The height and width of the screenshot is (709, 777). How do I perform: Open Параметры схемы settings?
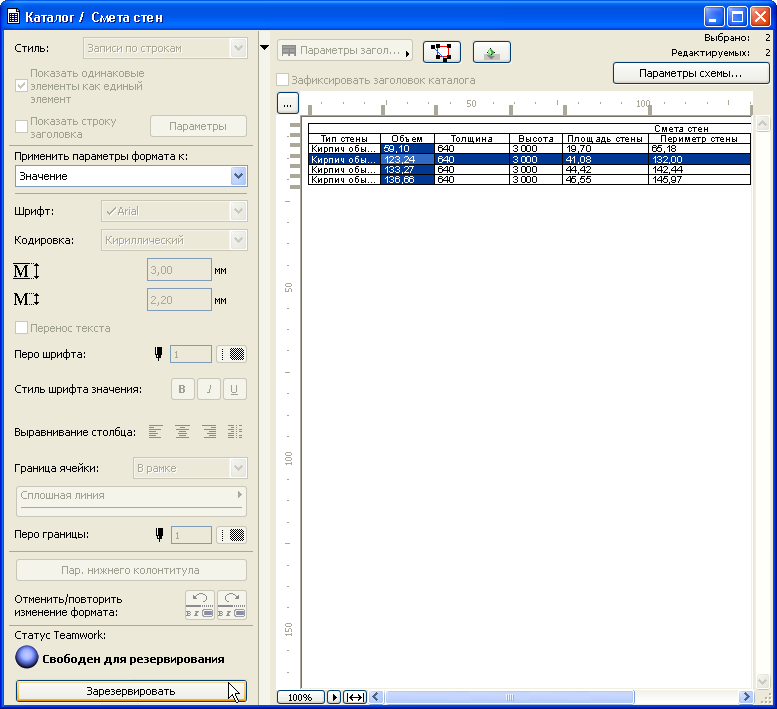691,73
